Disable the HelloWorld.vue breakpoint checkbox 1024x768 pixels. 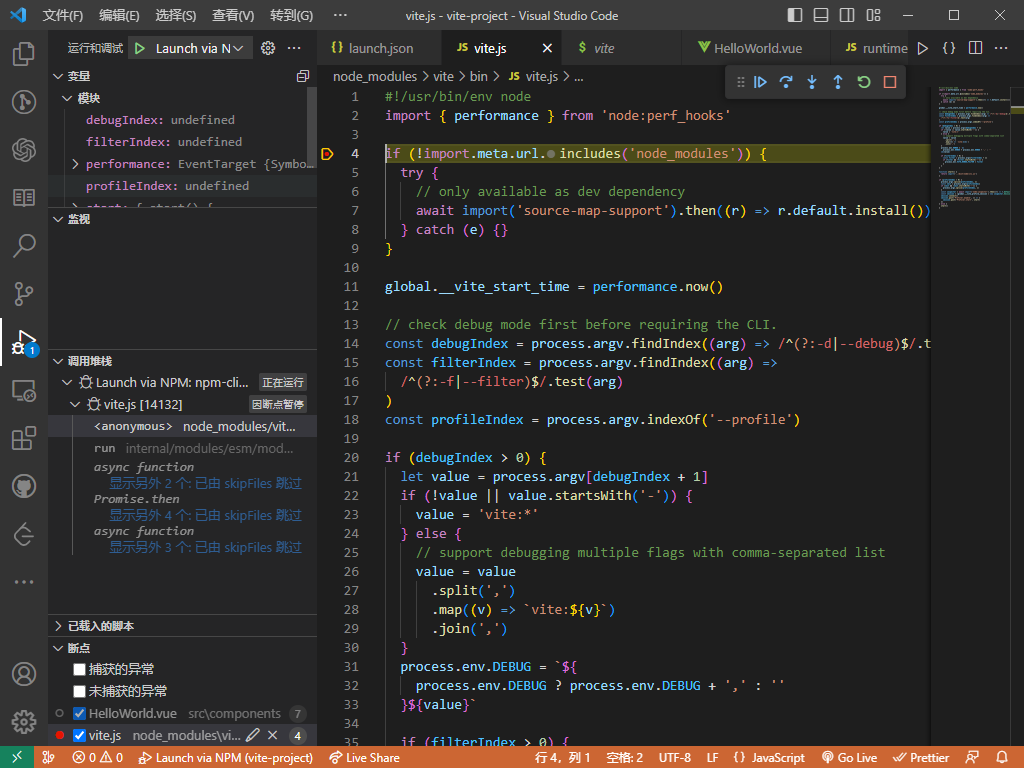80,713
